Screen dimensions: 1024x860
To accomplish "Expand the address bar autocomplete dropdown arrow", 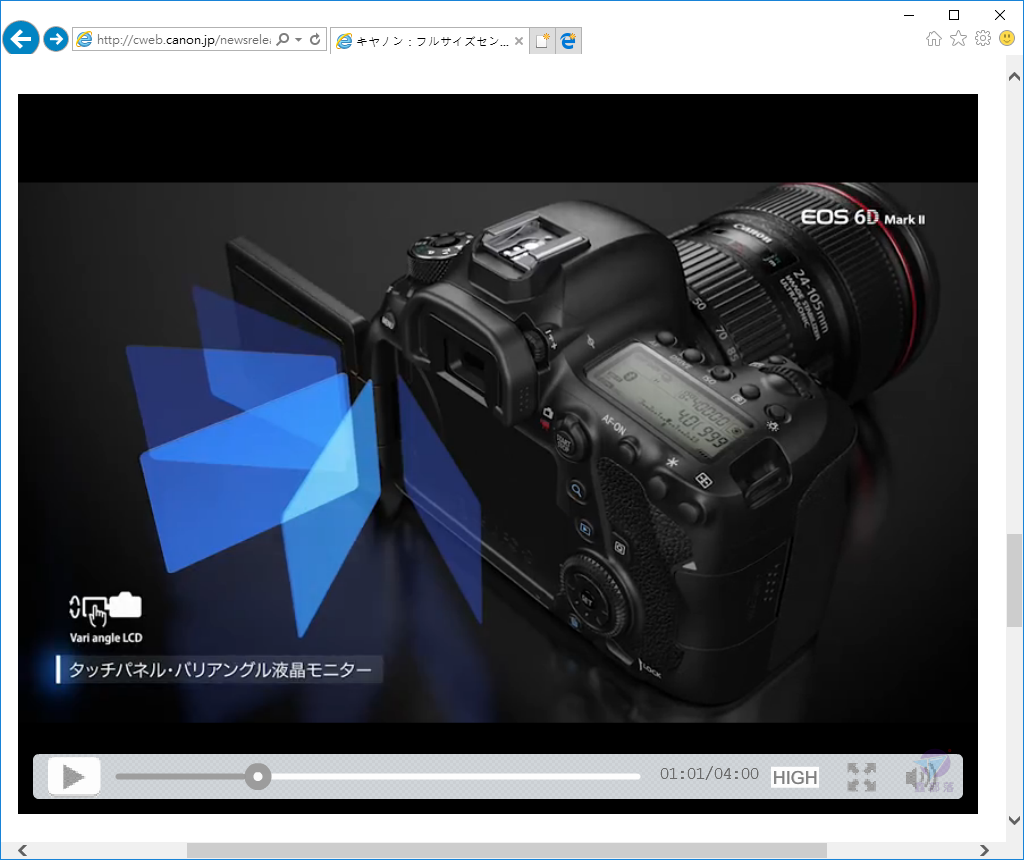I will pos(298,40).
